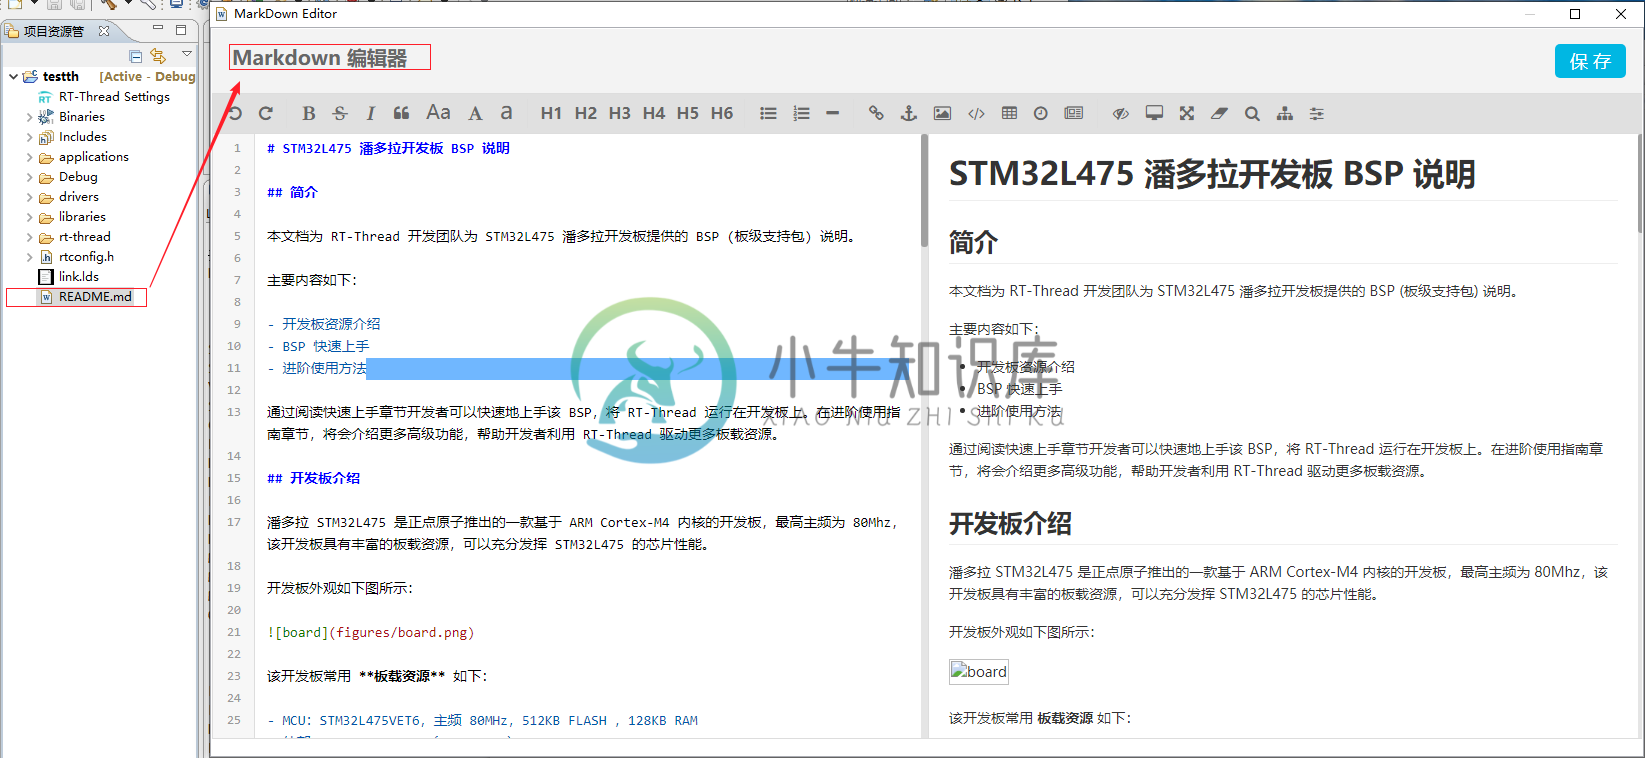
Task: Expand the Binaries folder
Action: pyautogui.click(x=29, y=117)
